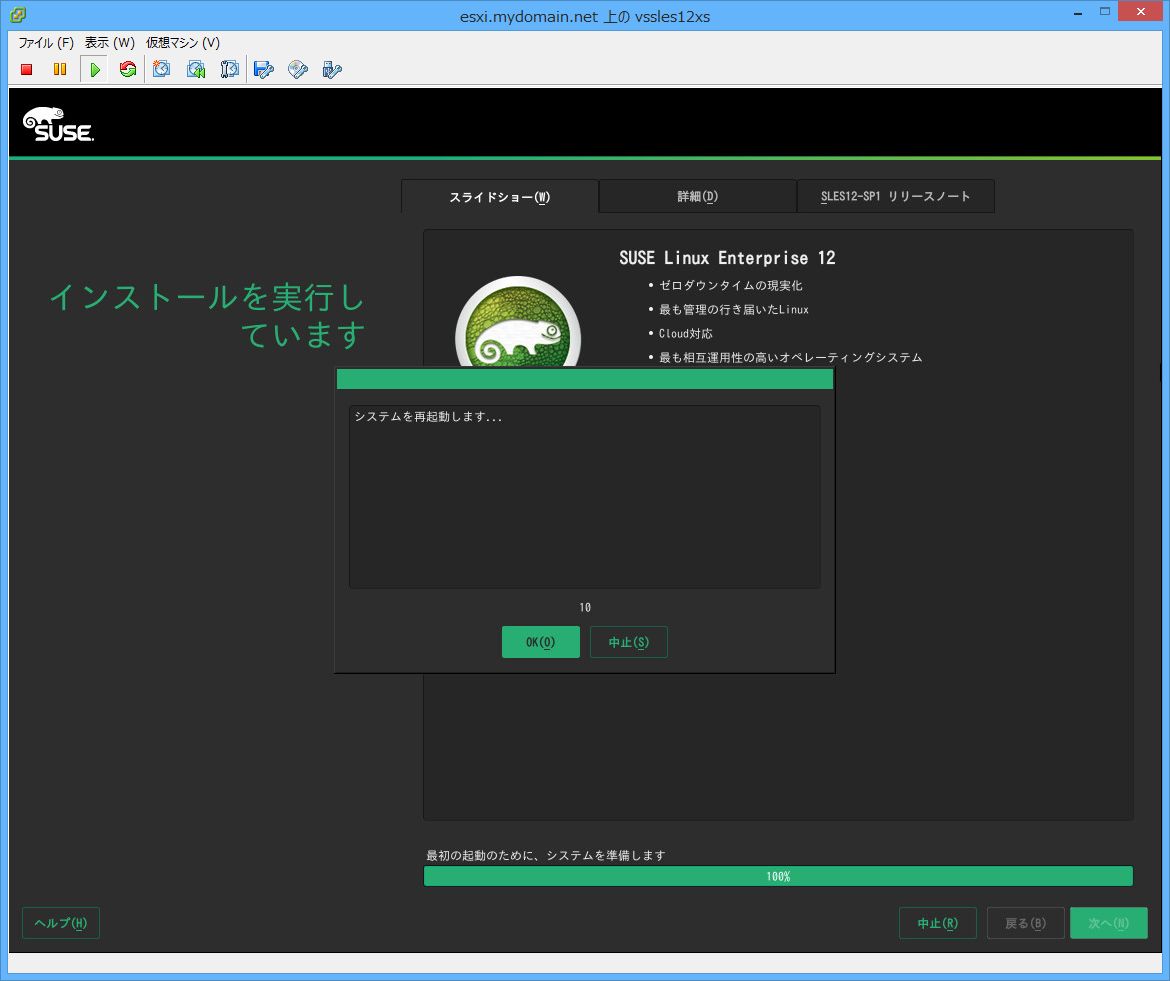Switch to the 詳細(D) tab
This screenshot has height=981, width=1170.
(698, 196)
